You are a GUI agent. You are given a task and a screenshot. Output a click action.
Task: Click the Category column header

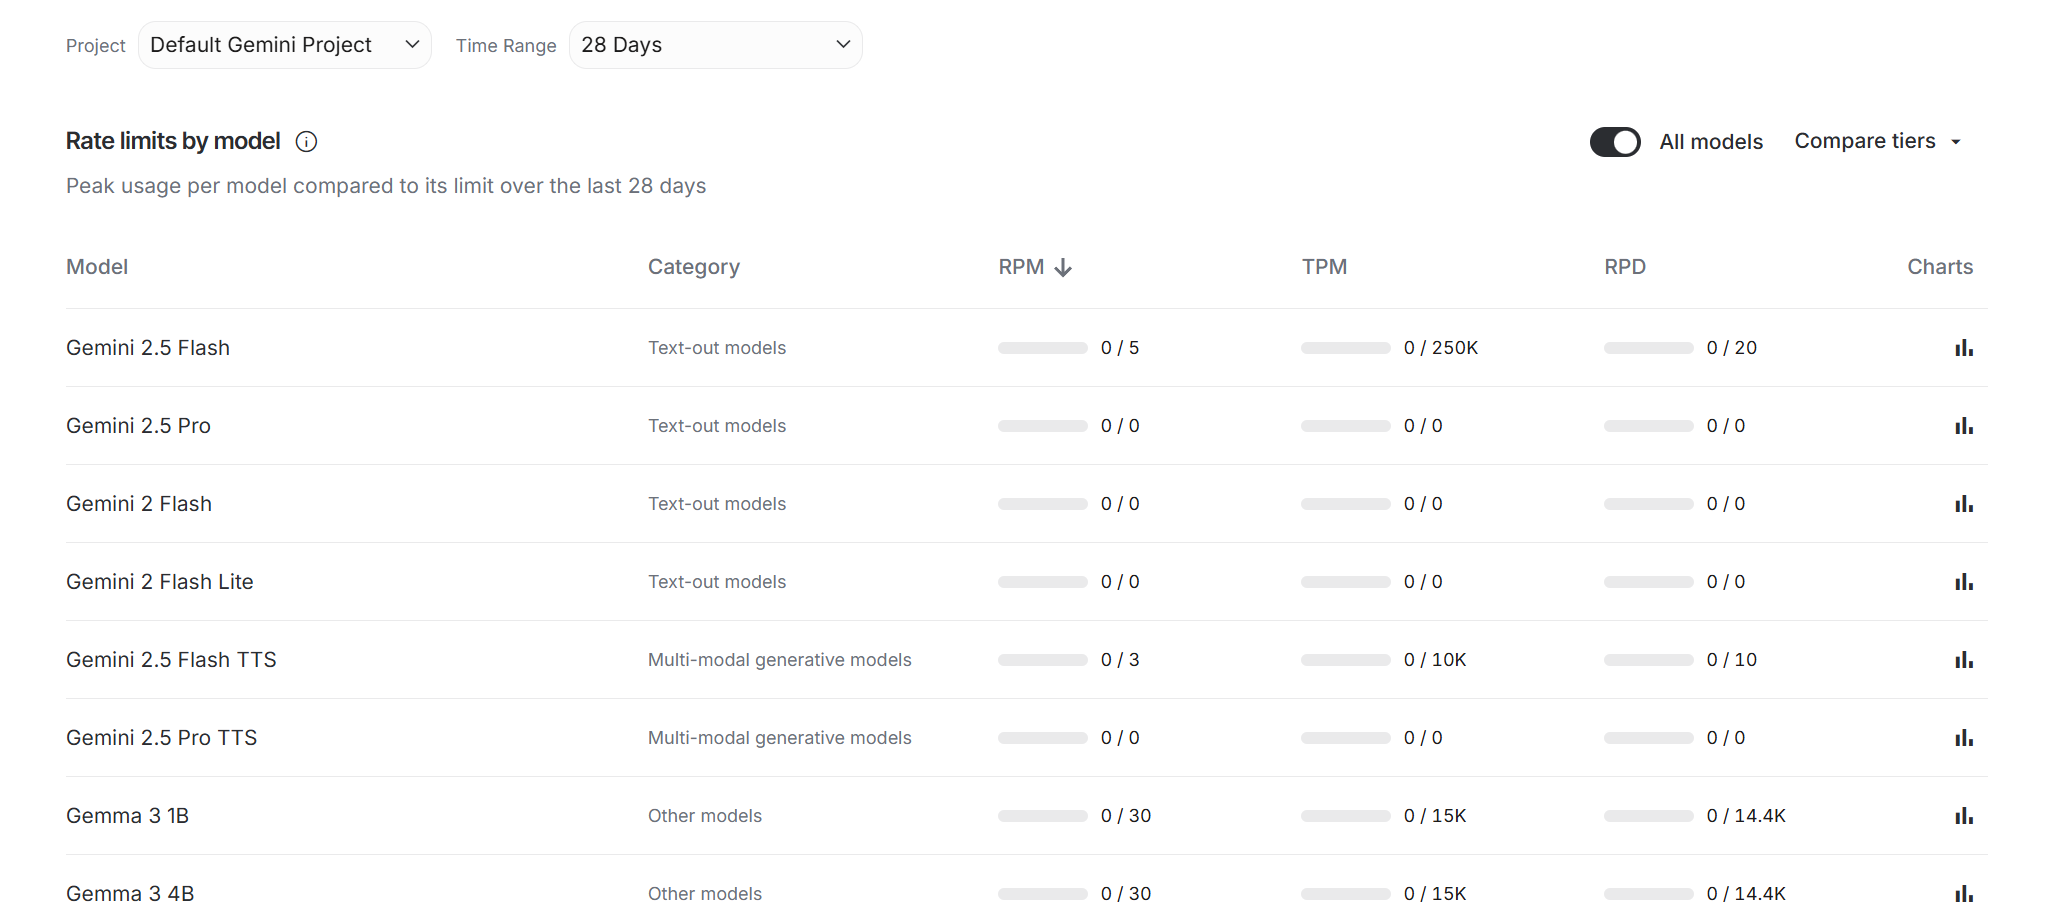[694, 267]
